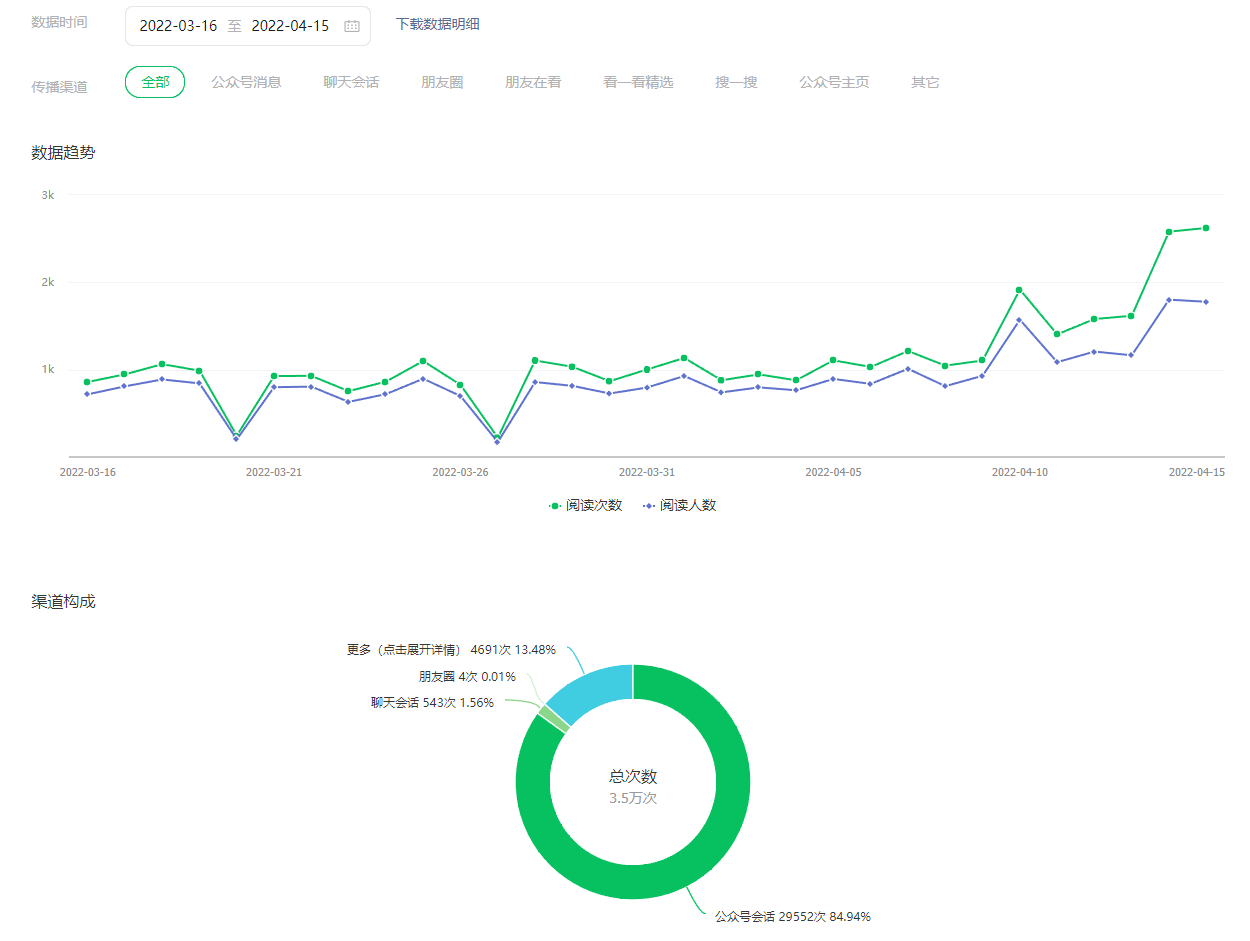The height and width of the screenshot is (941, 1250).
Task: Switch to the 公众号主页 channel
Action: click(x=834, y=82)
